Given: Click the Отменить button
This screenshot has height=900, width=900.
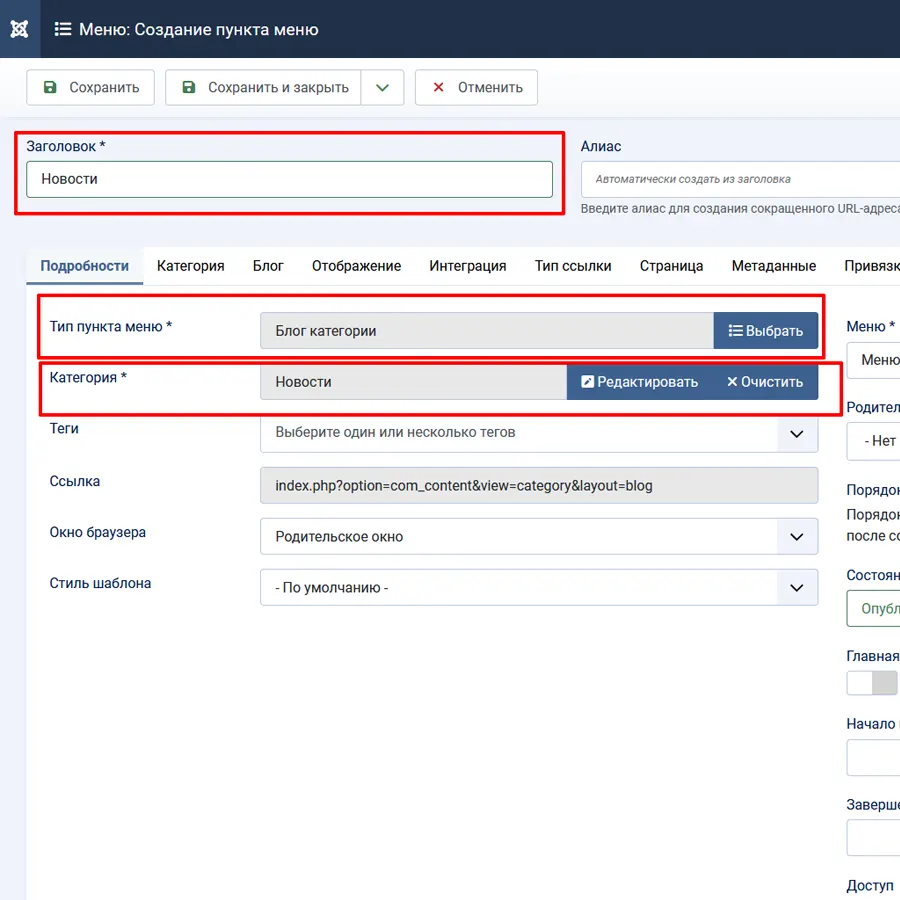Looking at the screenshot, I should 476,87.
